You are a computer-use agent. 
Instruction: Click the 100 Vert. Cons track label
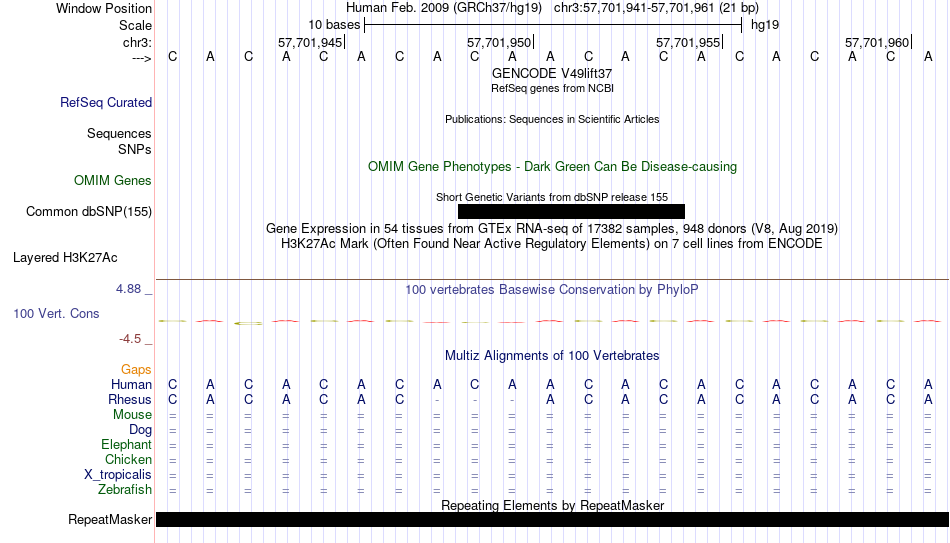point(56,313)
